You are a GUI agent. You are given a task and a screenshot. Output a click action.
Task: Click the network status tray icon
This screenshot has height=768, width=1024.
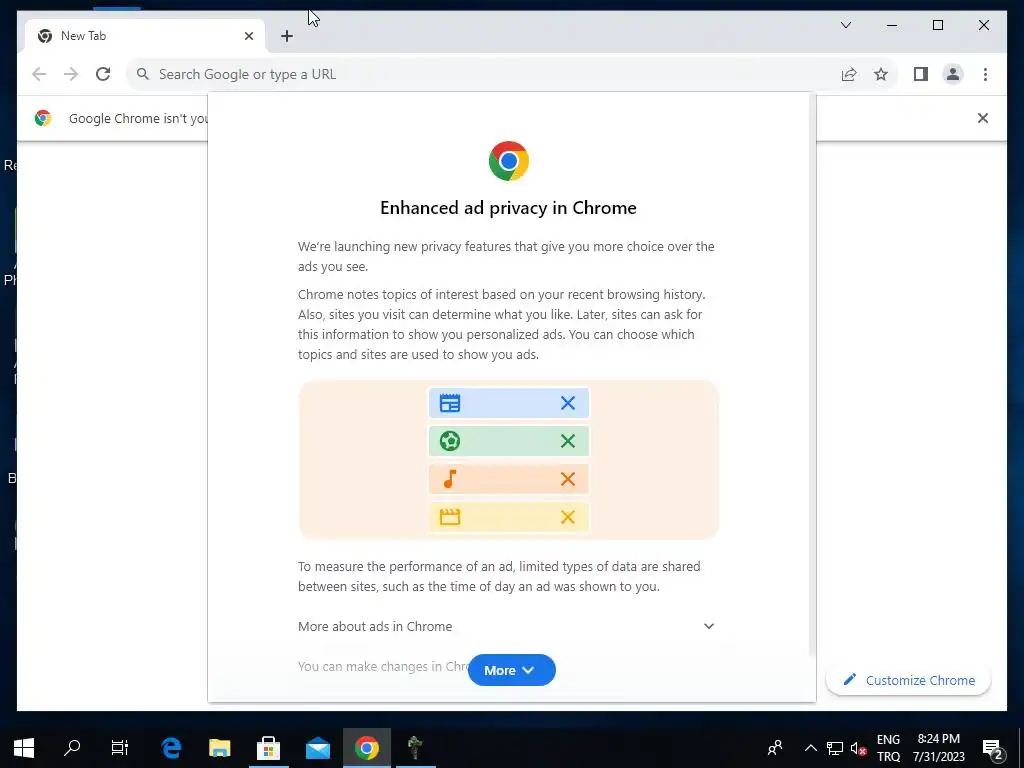tap(835, 748)
